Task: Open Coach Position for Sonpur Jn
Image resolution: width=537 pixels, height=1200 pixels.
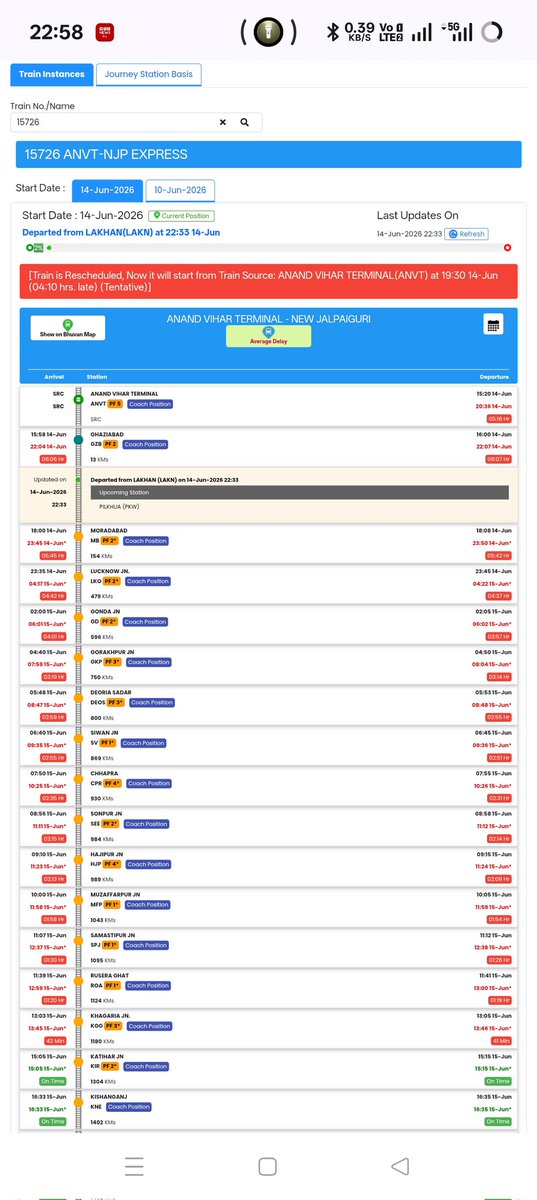Action: click(x=148, y=824)
